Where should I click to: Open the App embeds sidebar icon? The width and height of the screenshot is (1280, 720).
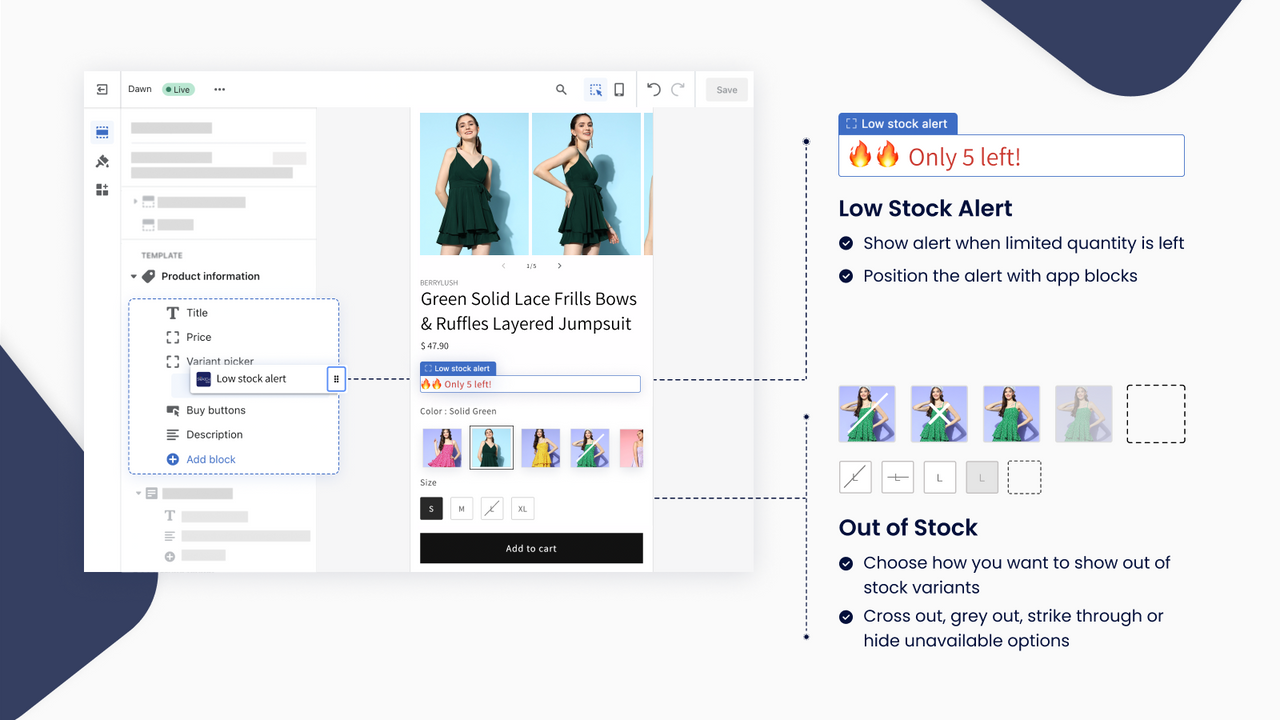click(102, 189)
